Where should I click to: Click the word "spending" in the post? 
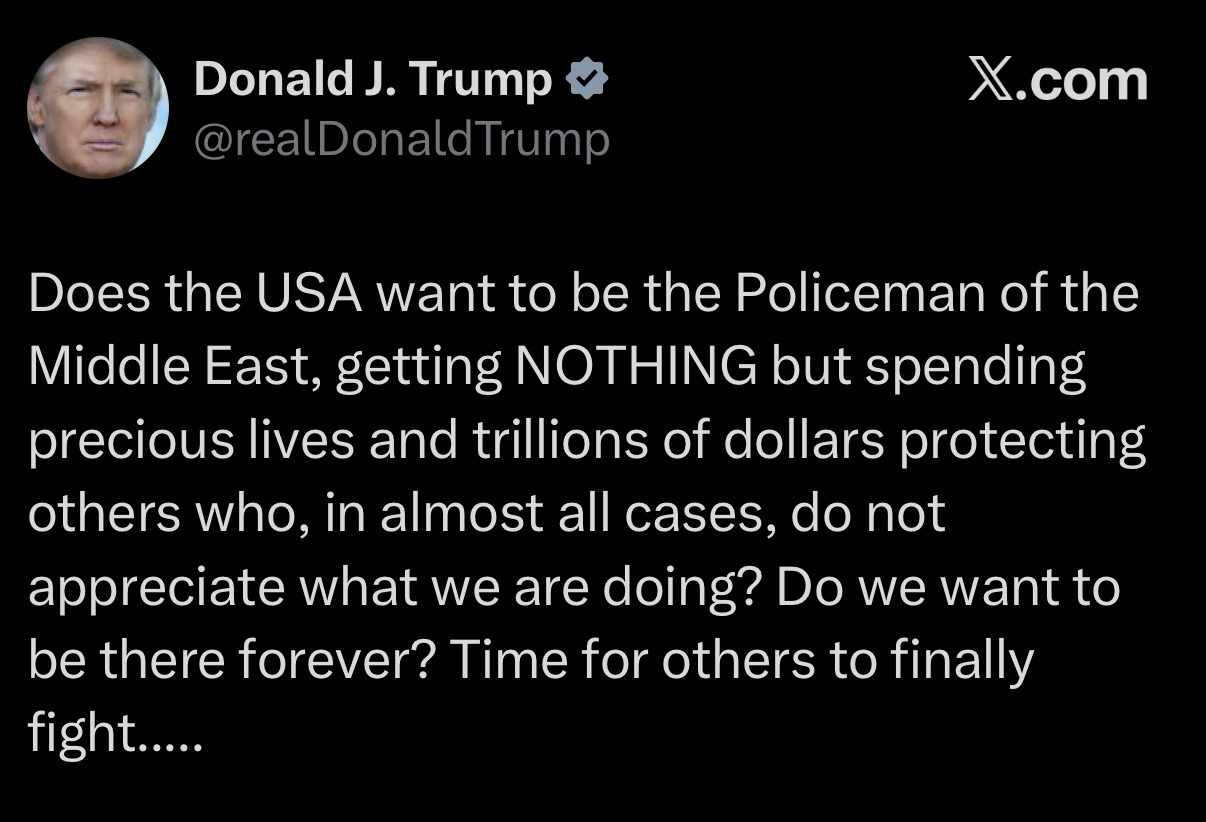975,368
